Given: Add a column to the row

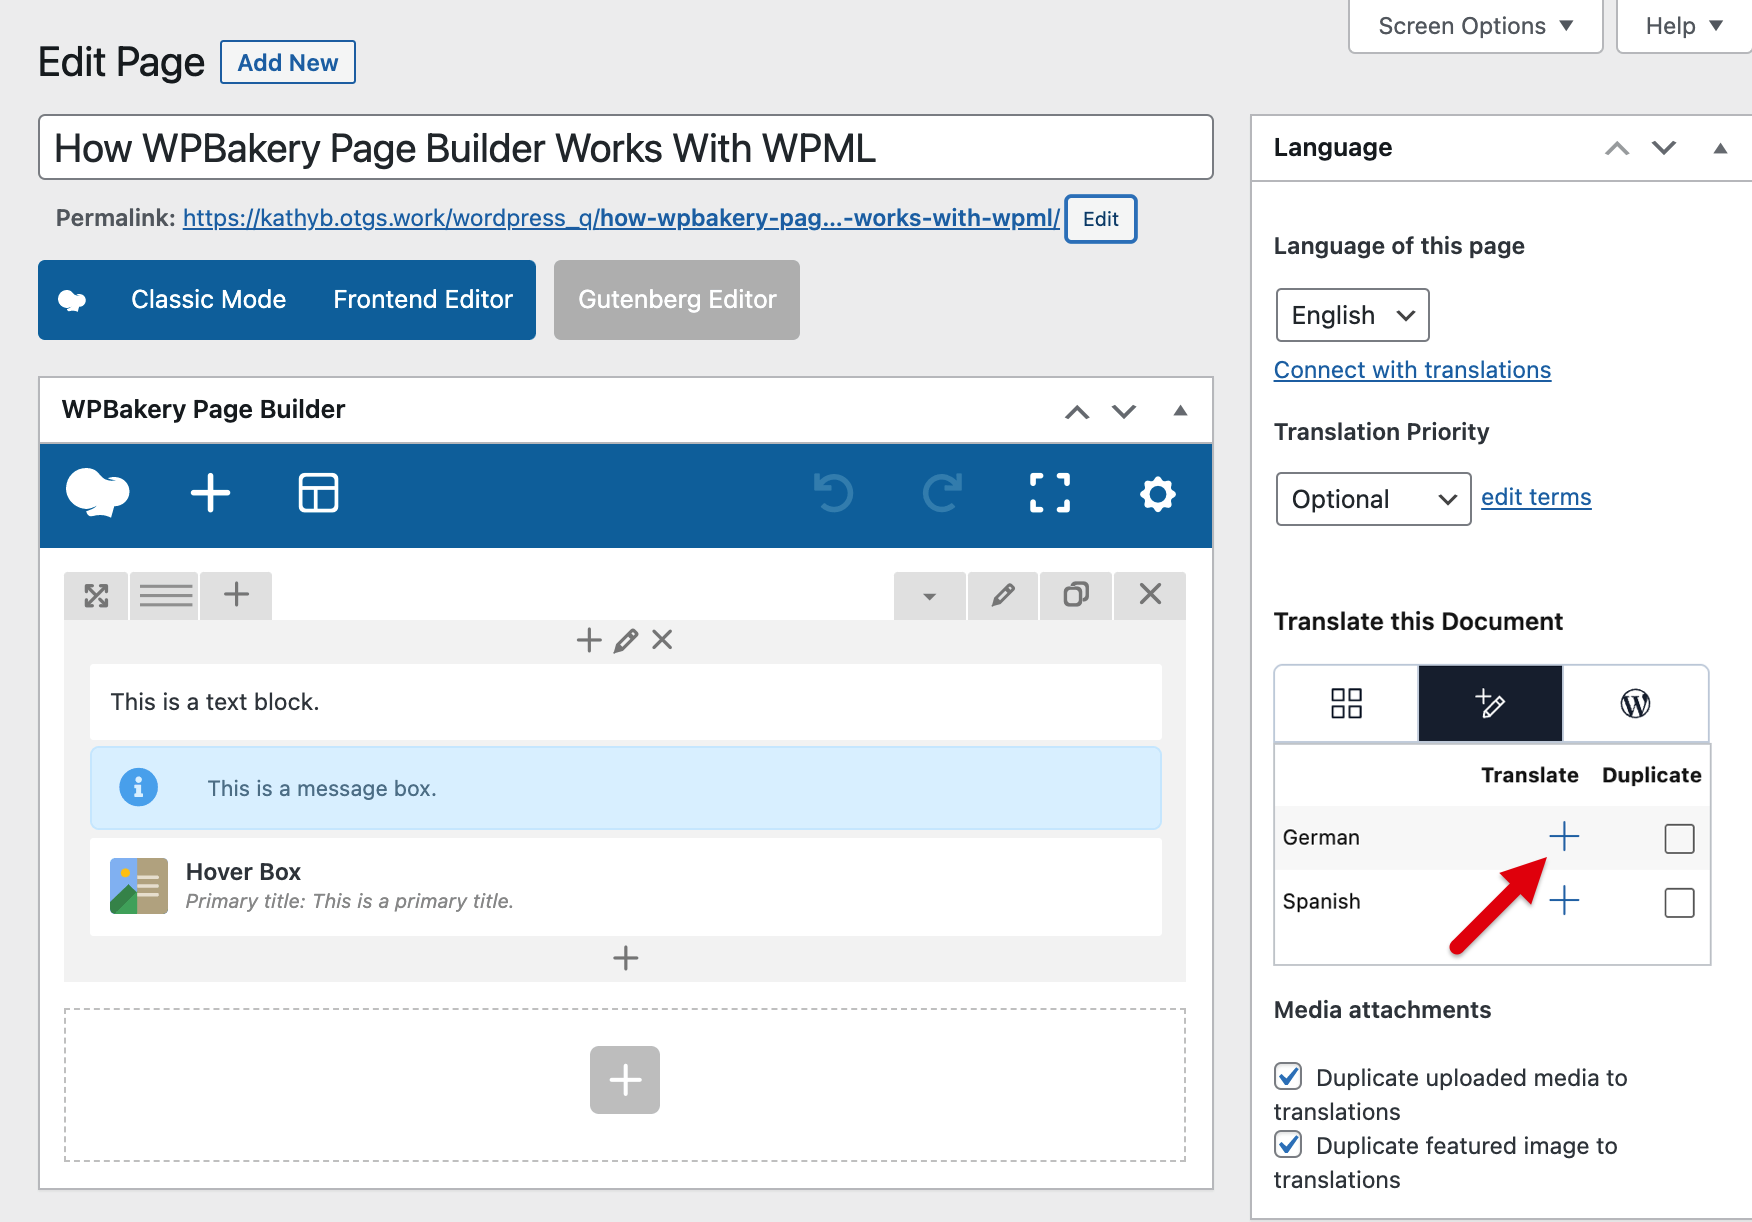Looking at the screenshot, I should [236, 595].
